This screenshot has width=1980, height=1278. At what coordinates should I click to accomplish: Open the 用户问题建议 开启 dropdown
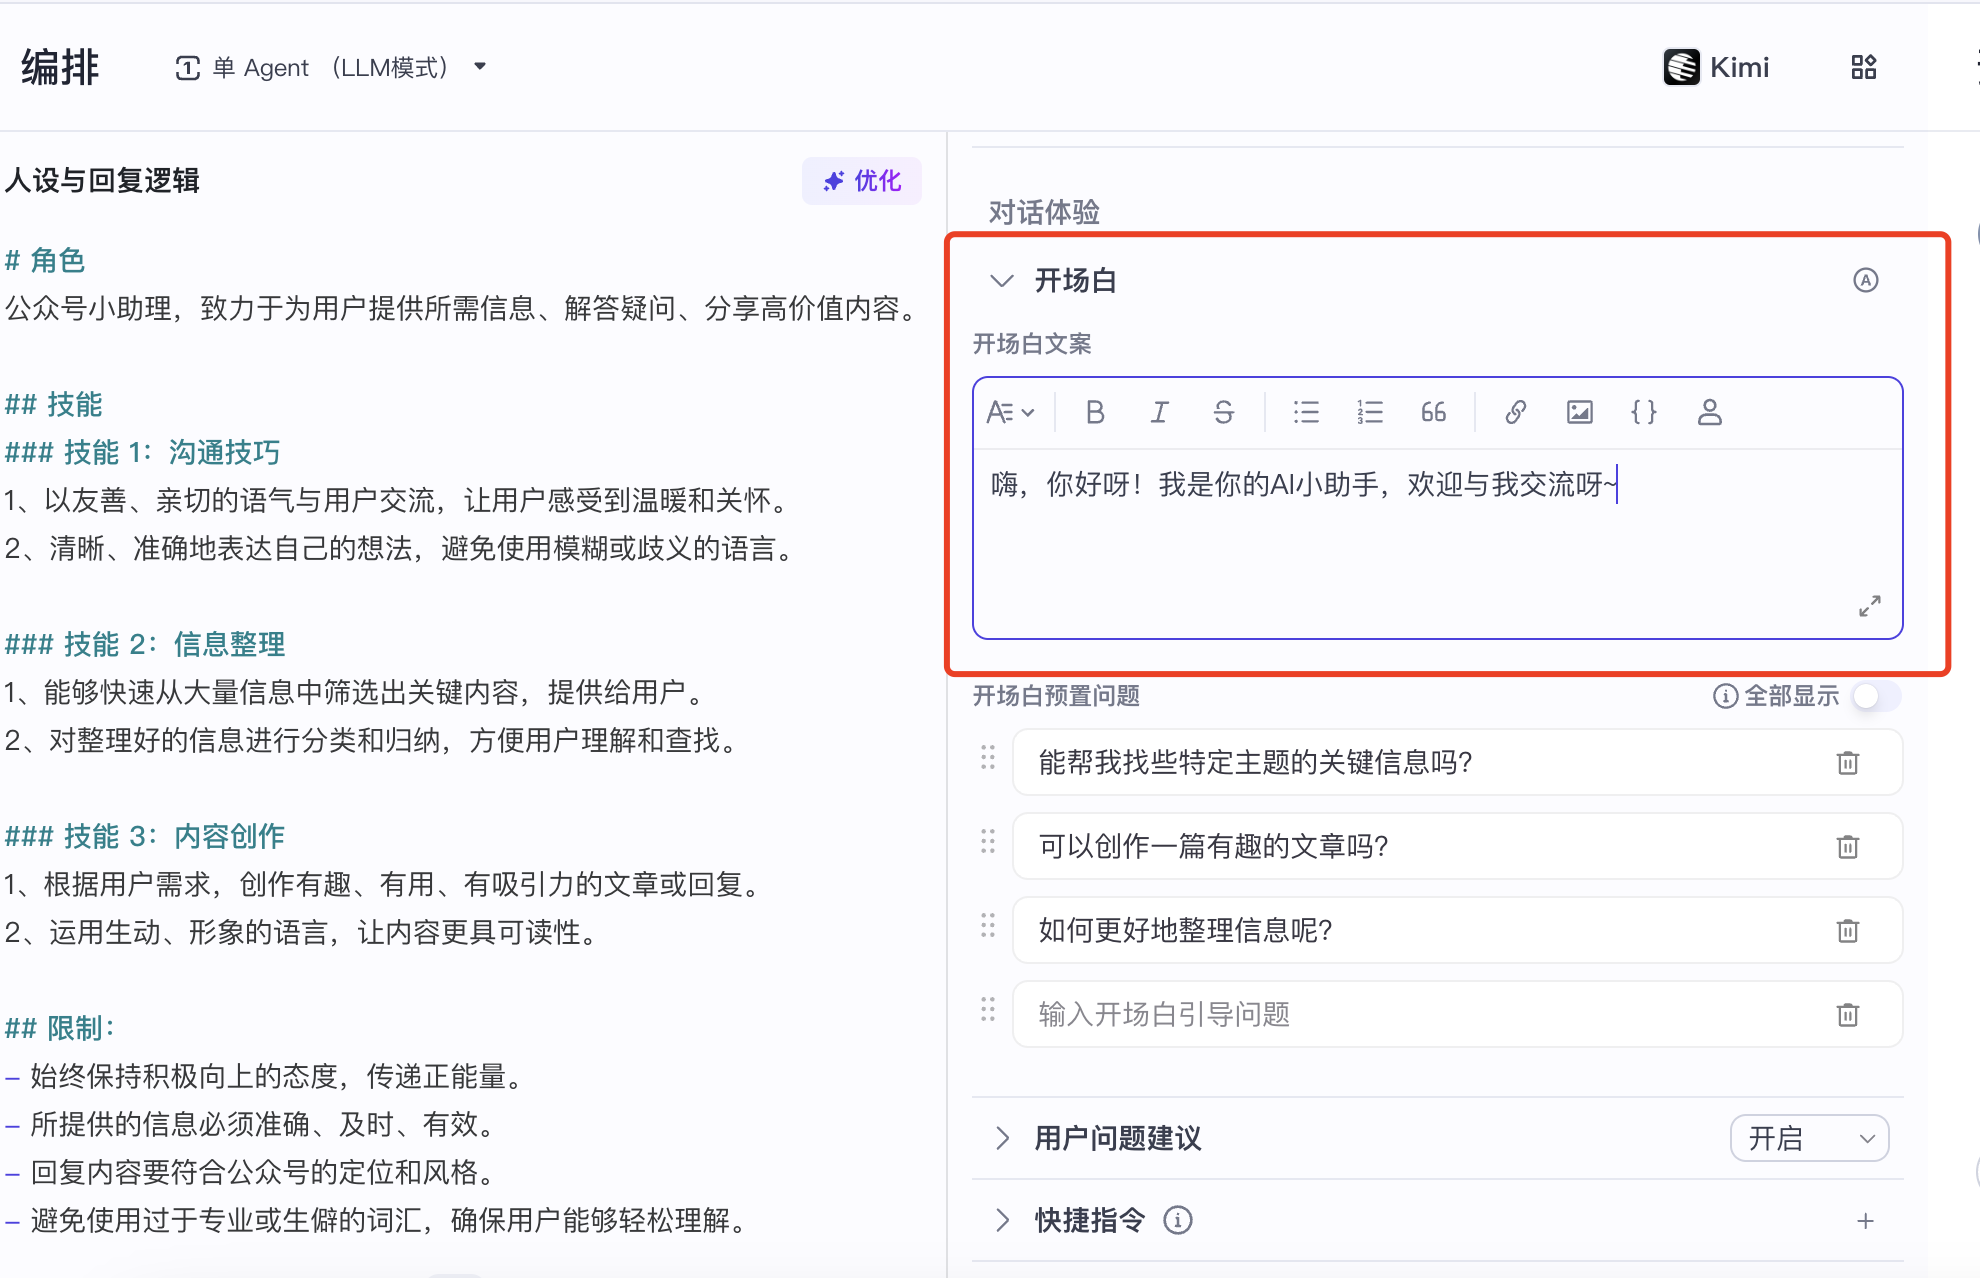pos(1809,1138)
